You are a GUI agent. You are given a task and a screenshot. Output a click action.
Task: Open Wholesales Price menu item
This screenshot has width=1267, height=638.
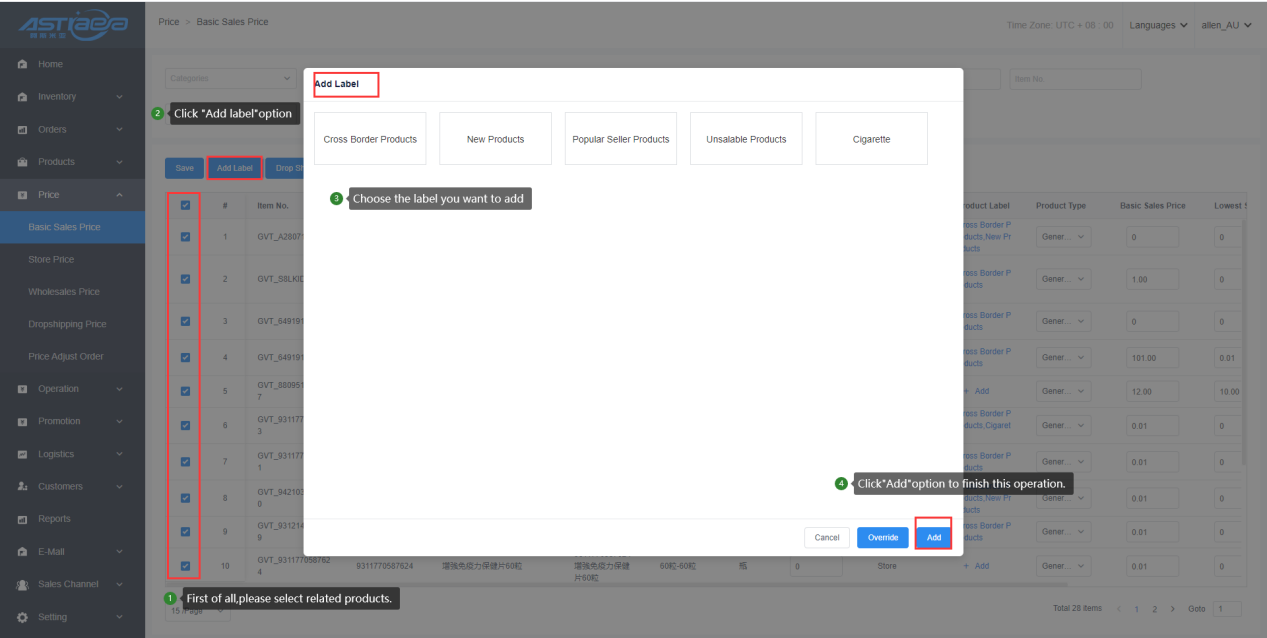click(x=64, y=292)
